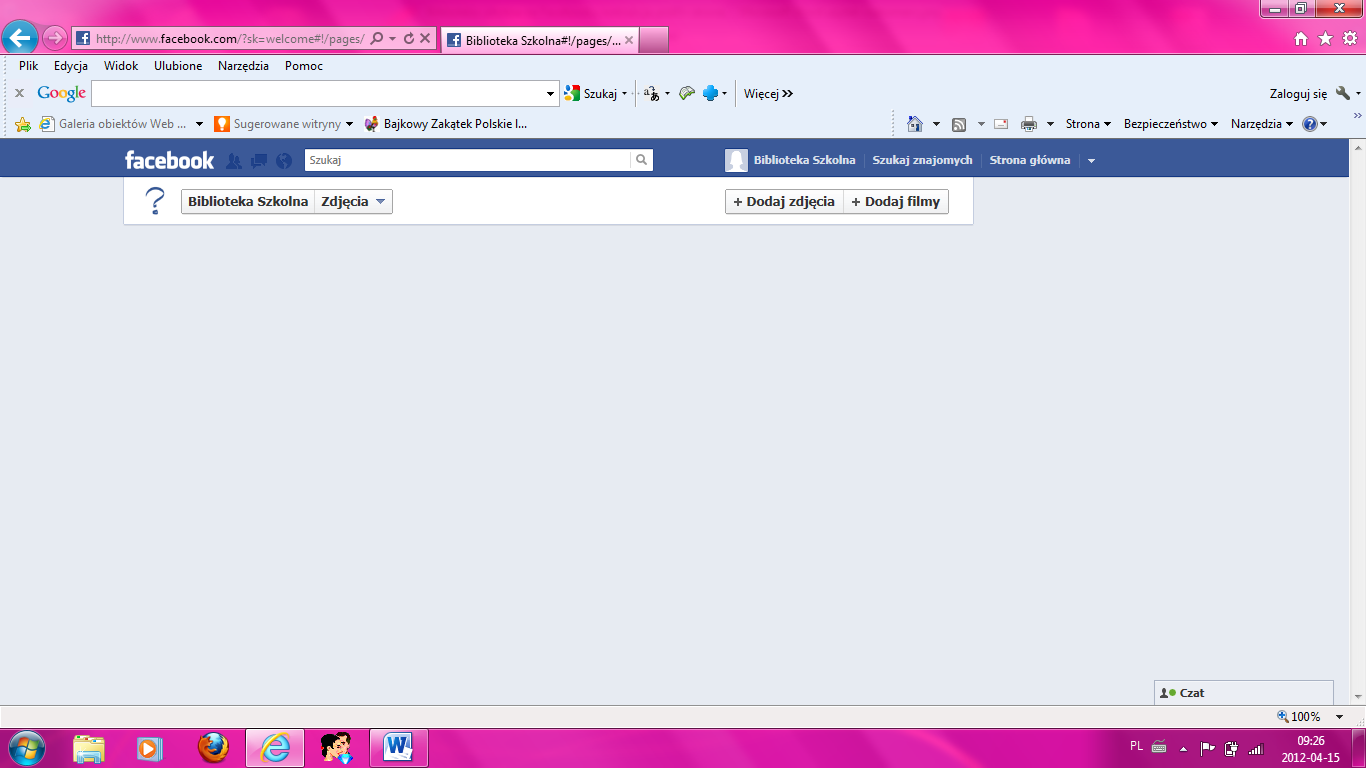1366x768 pixels.
Task: Open Biblioteka Szkolna profile in header
Action: (x=790, y=160)
